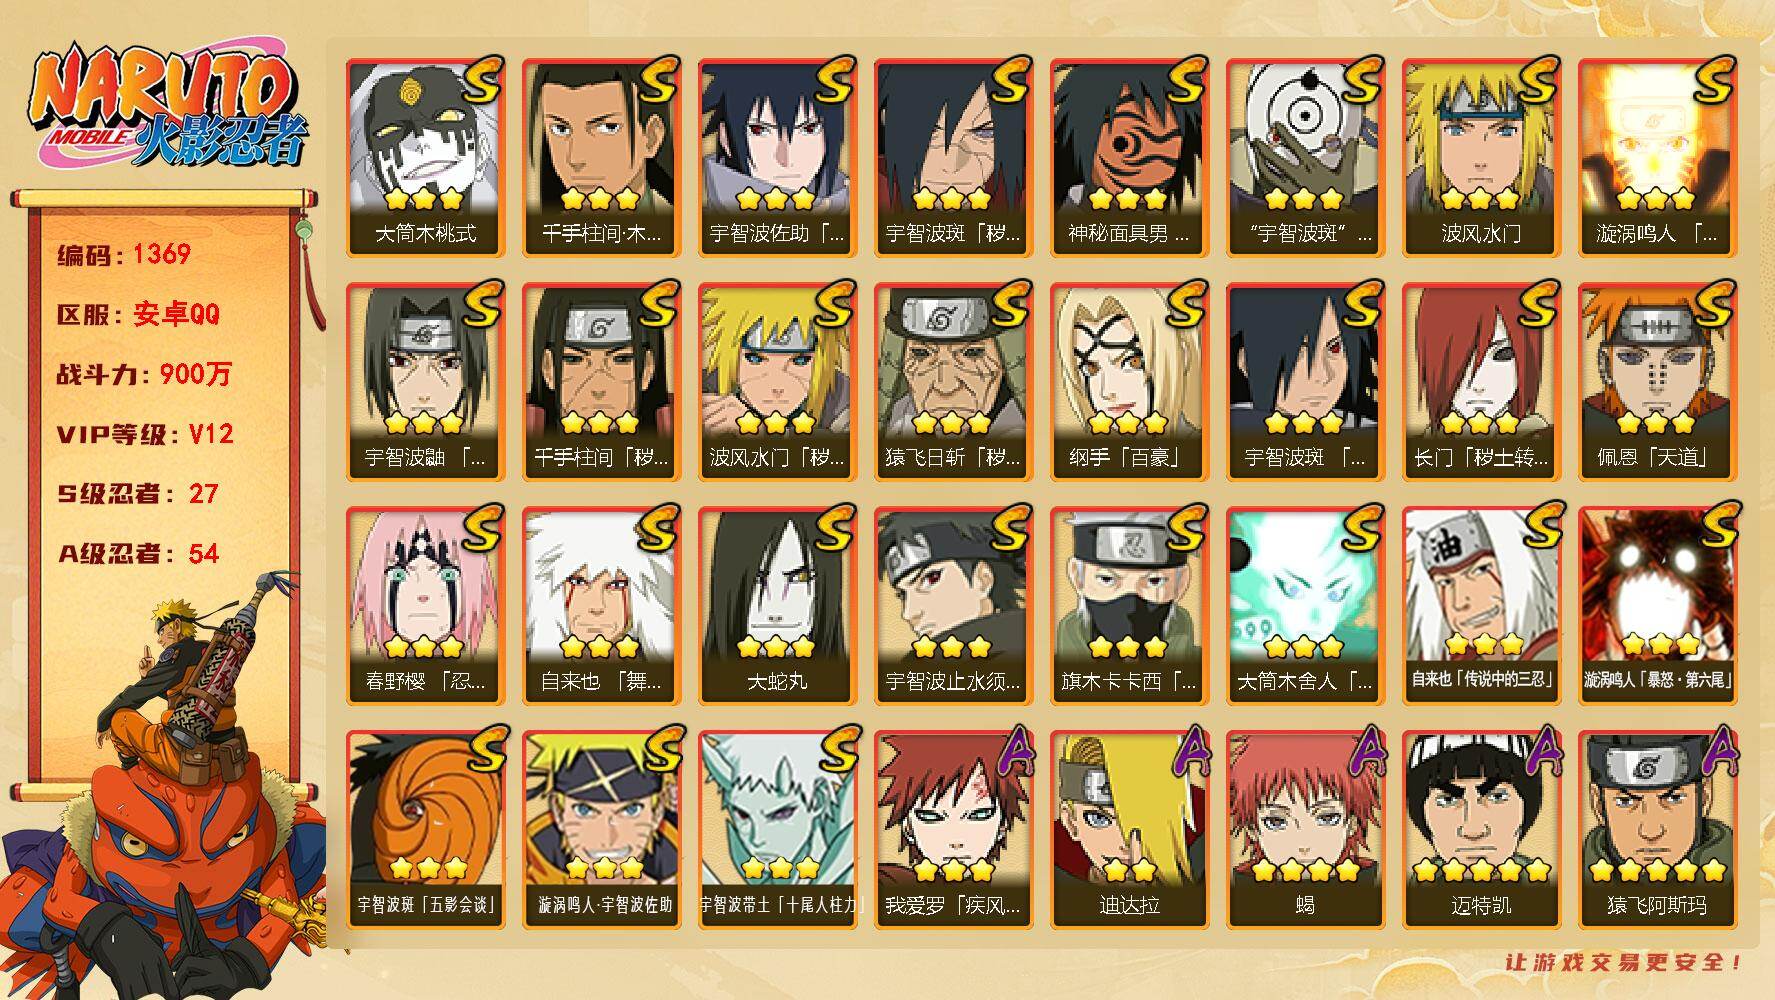Screen dimensions: 1775x1000
Task: Click the Naruto Mobile 火影忍者 logo
Action: click(165, 107)
